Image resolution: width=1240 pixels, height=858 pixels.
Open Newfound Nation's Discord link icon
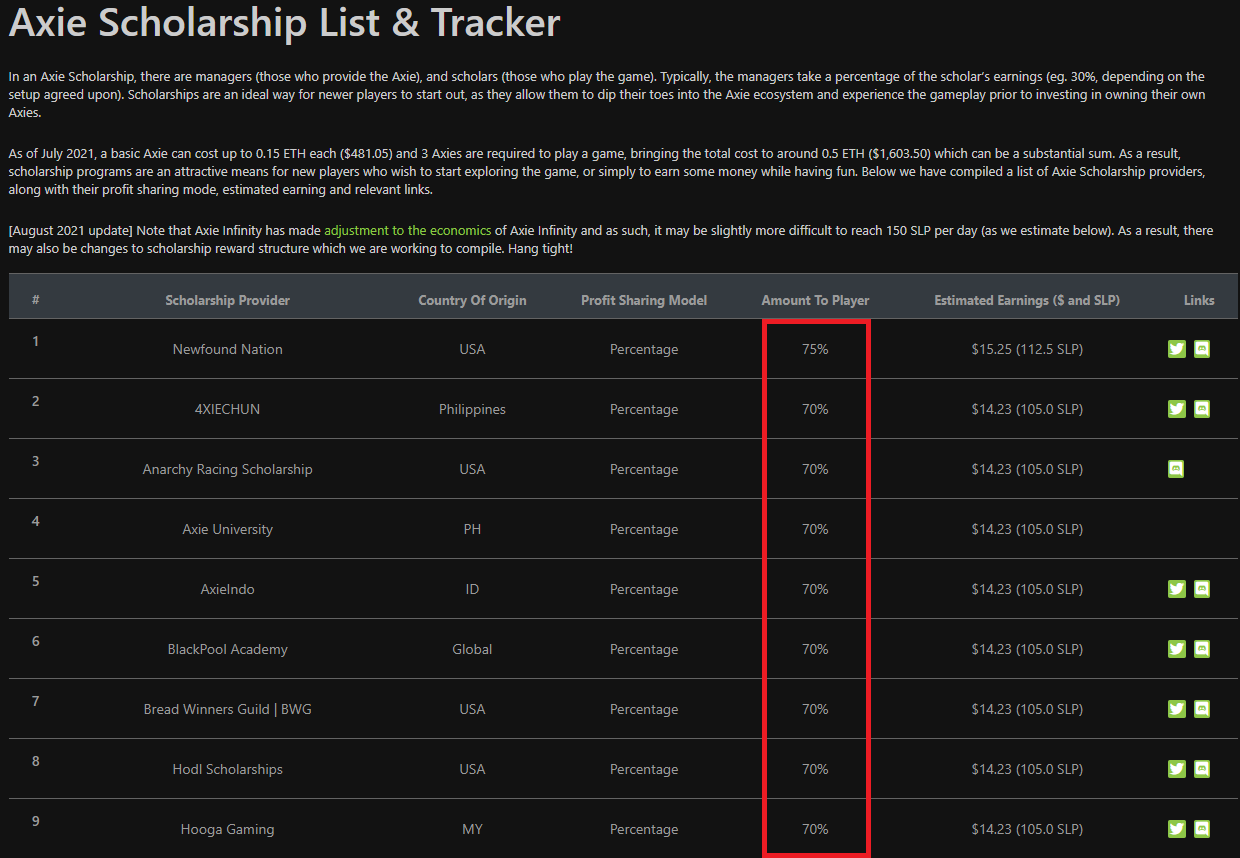coord(1202,349)
